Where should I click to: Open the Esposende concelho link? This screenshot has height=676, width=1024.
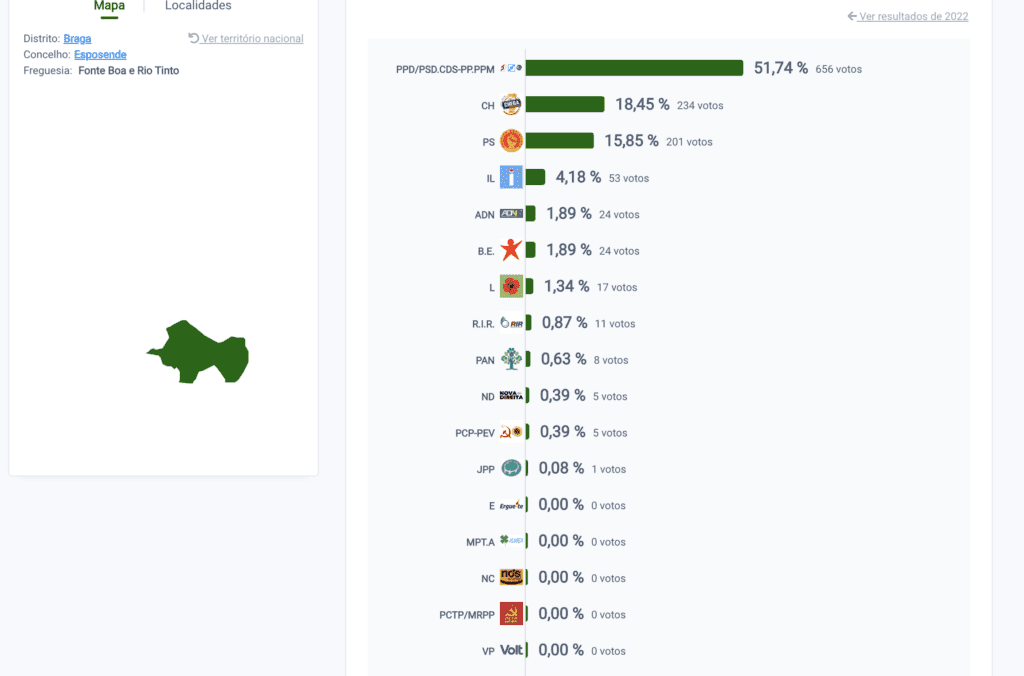click(100, 54)
